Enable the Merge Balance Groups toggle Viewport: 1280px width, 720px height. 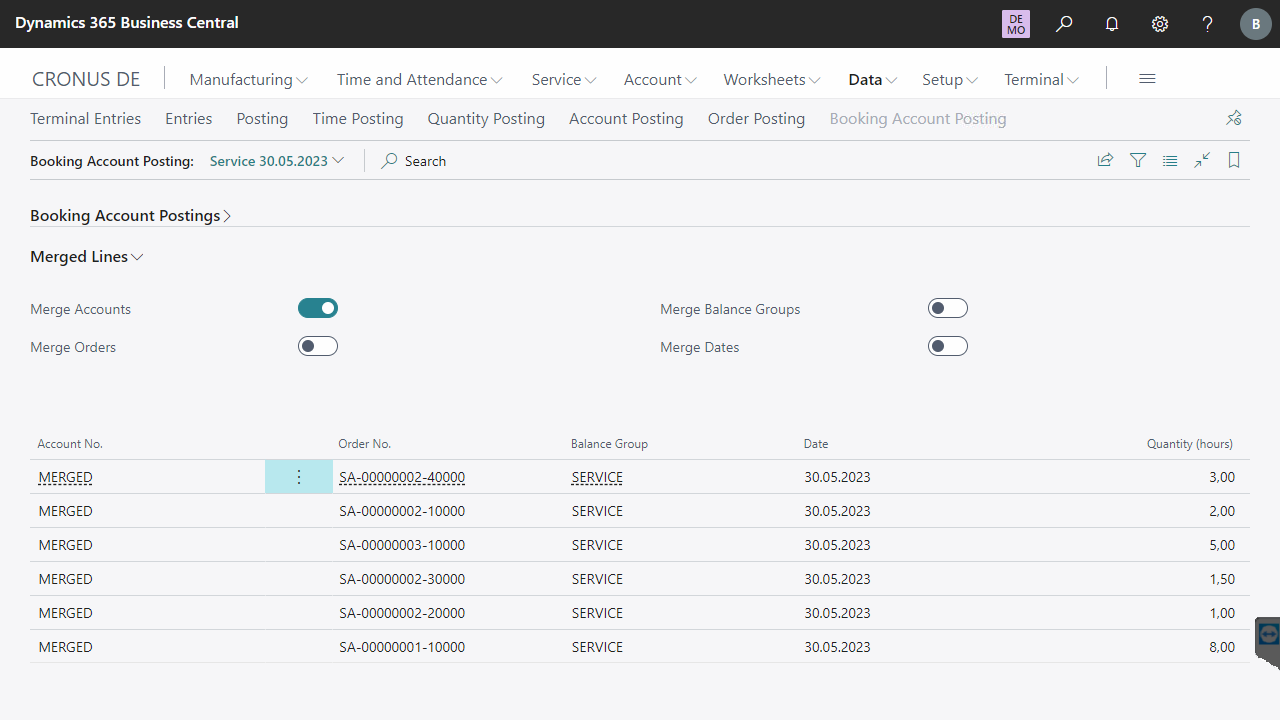pyautogui.click(x=948, y=308)
